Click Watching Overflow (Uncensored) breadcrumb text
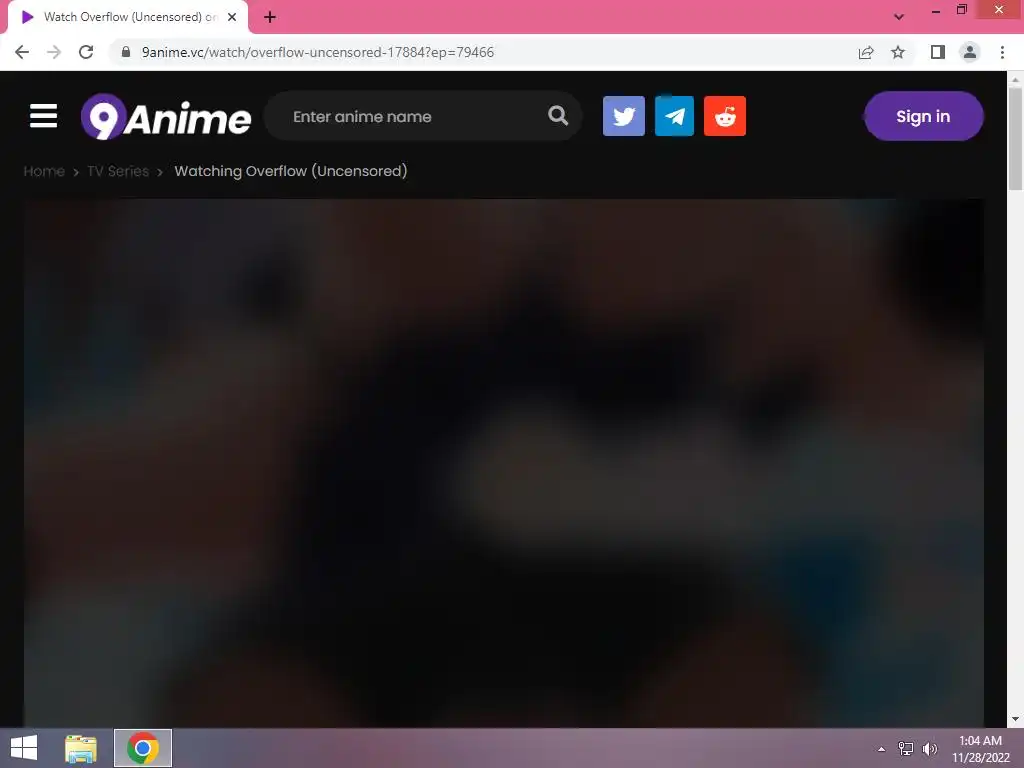Viewport: 1024px width, 768px height. (x=291, y=171)
